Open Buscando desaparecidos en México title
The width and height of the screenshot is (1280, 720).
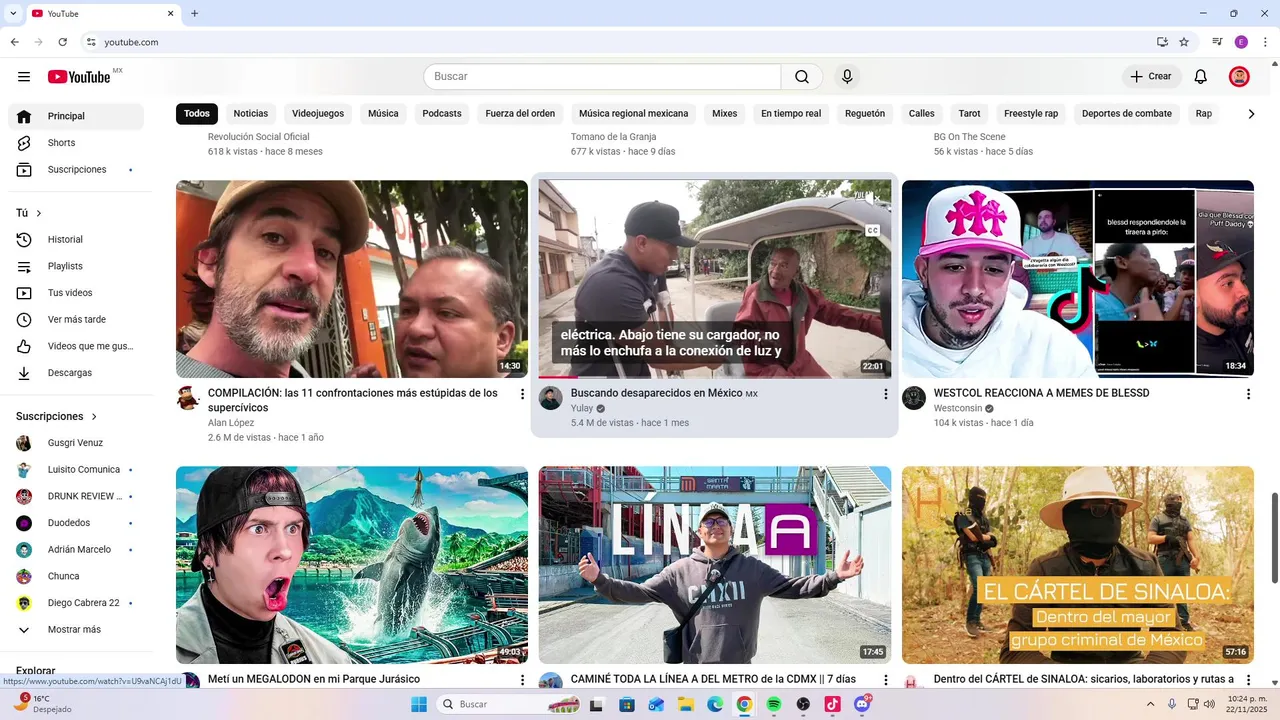657,393
